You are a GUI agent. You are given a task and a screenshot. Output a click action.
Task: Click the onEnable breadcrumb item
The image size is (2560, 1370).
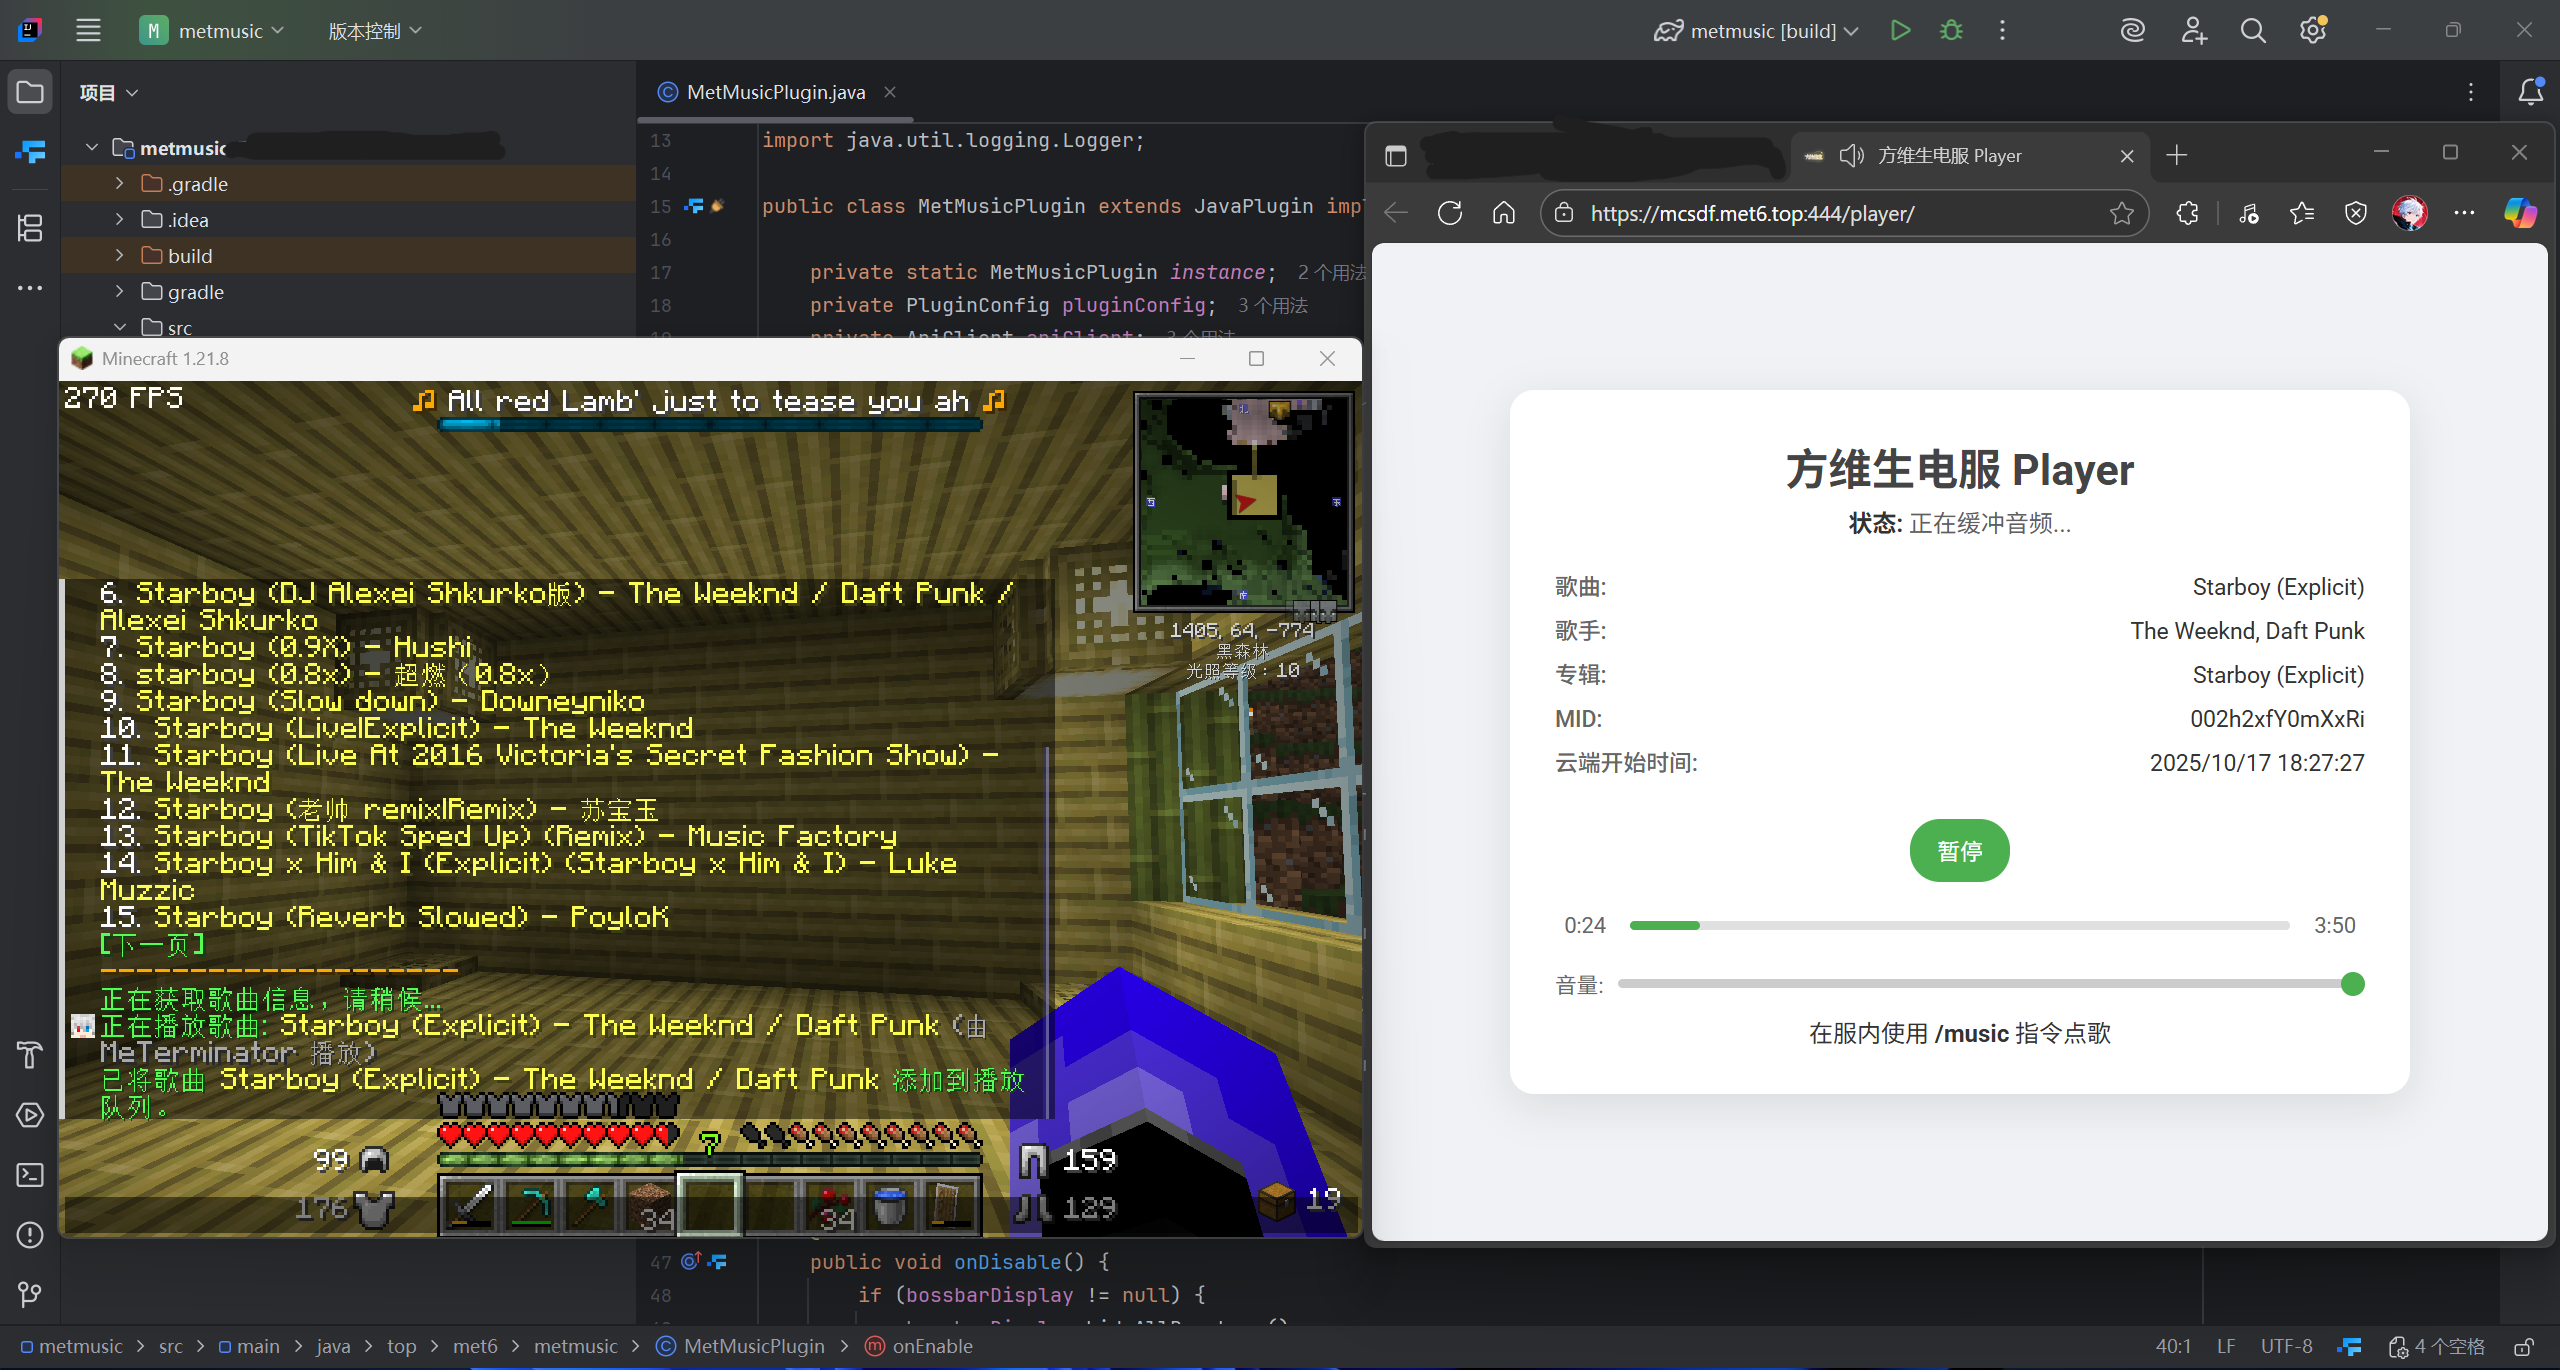[x=931, y=1346]
